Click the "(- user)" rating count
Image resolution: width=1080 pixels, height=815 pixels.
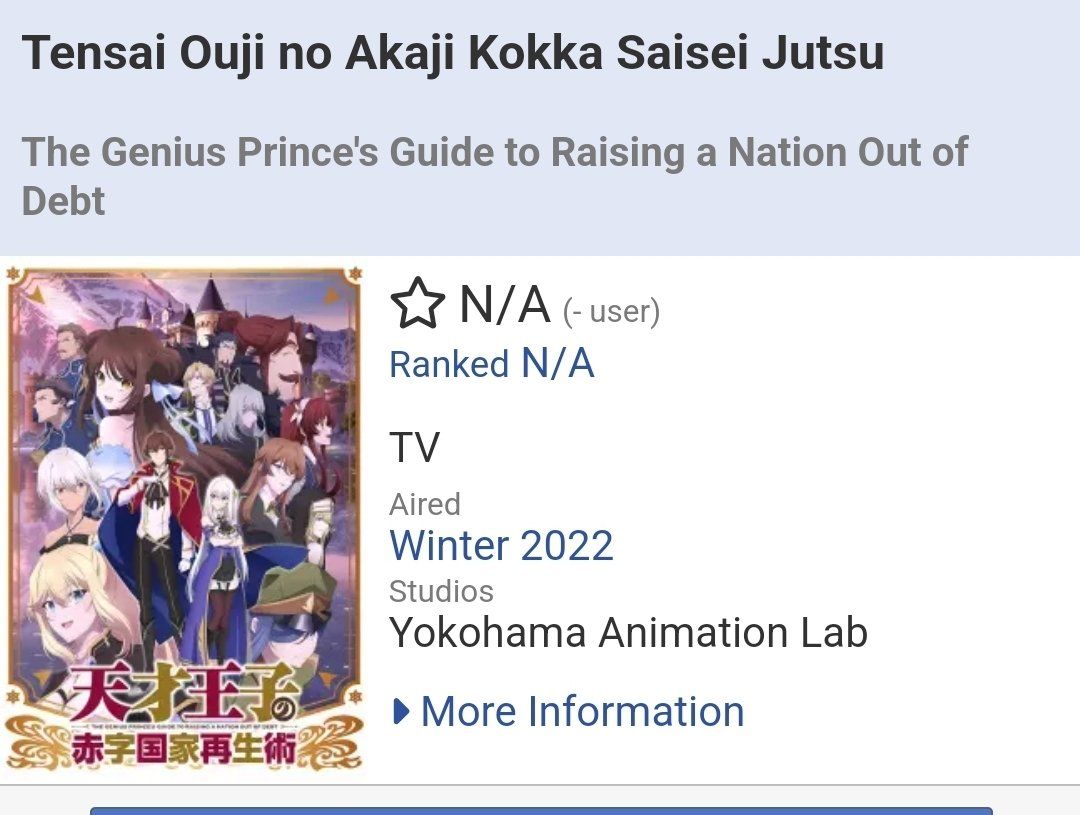[x=611, y=312]
